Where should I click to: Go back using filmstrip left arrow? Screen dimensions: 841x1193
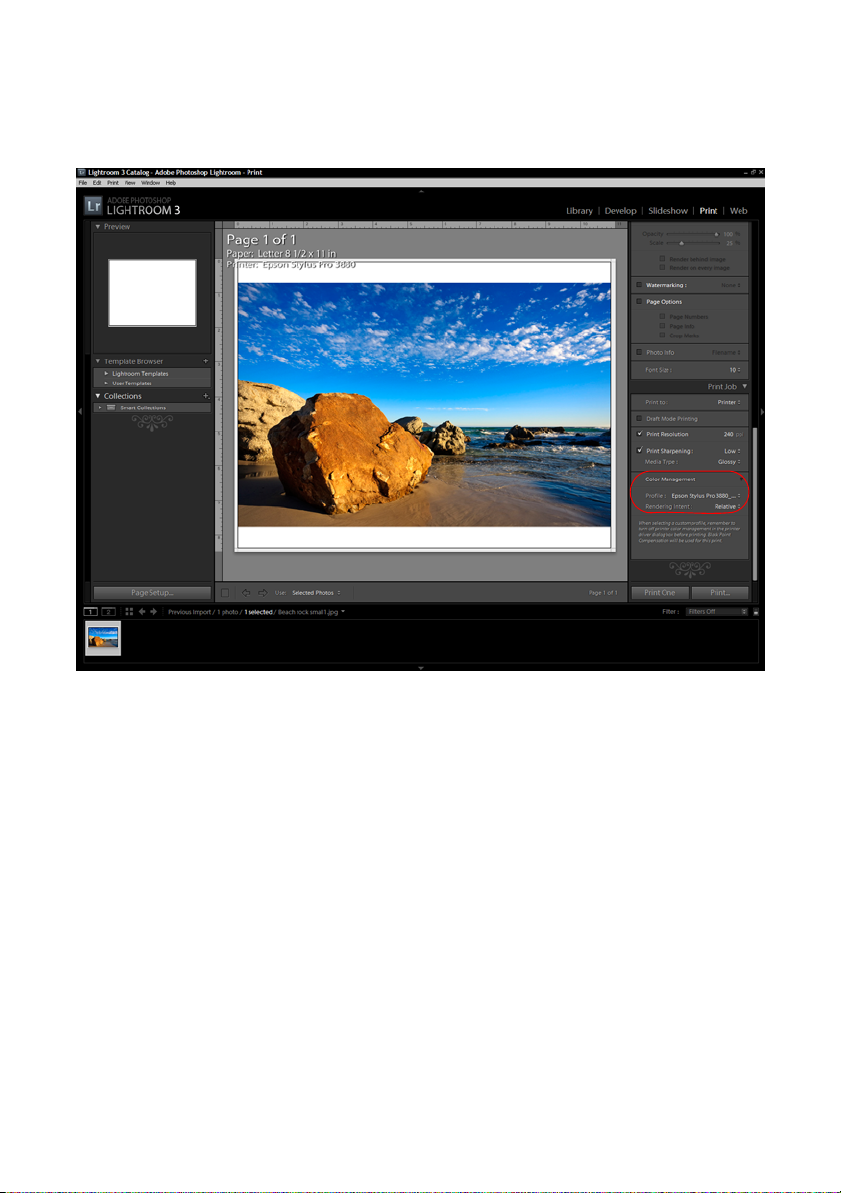(x=142, y=612)
